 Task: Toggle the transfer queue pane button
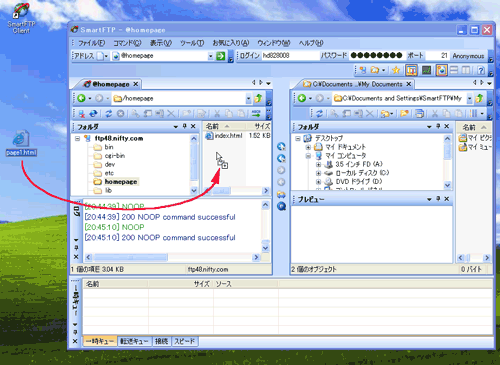pos(411,70)
